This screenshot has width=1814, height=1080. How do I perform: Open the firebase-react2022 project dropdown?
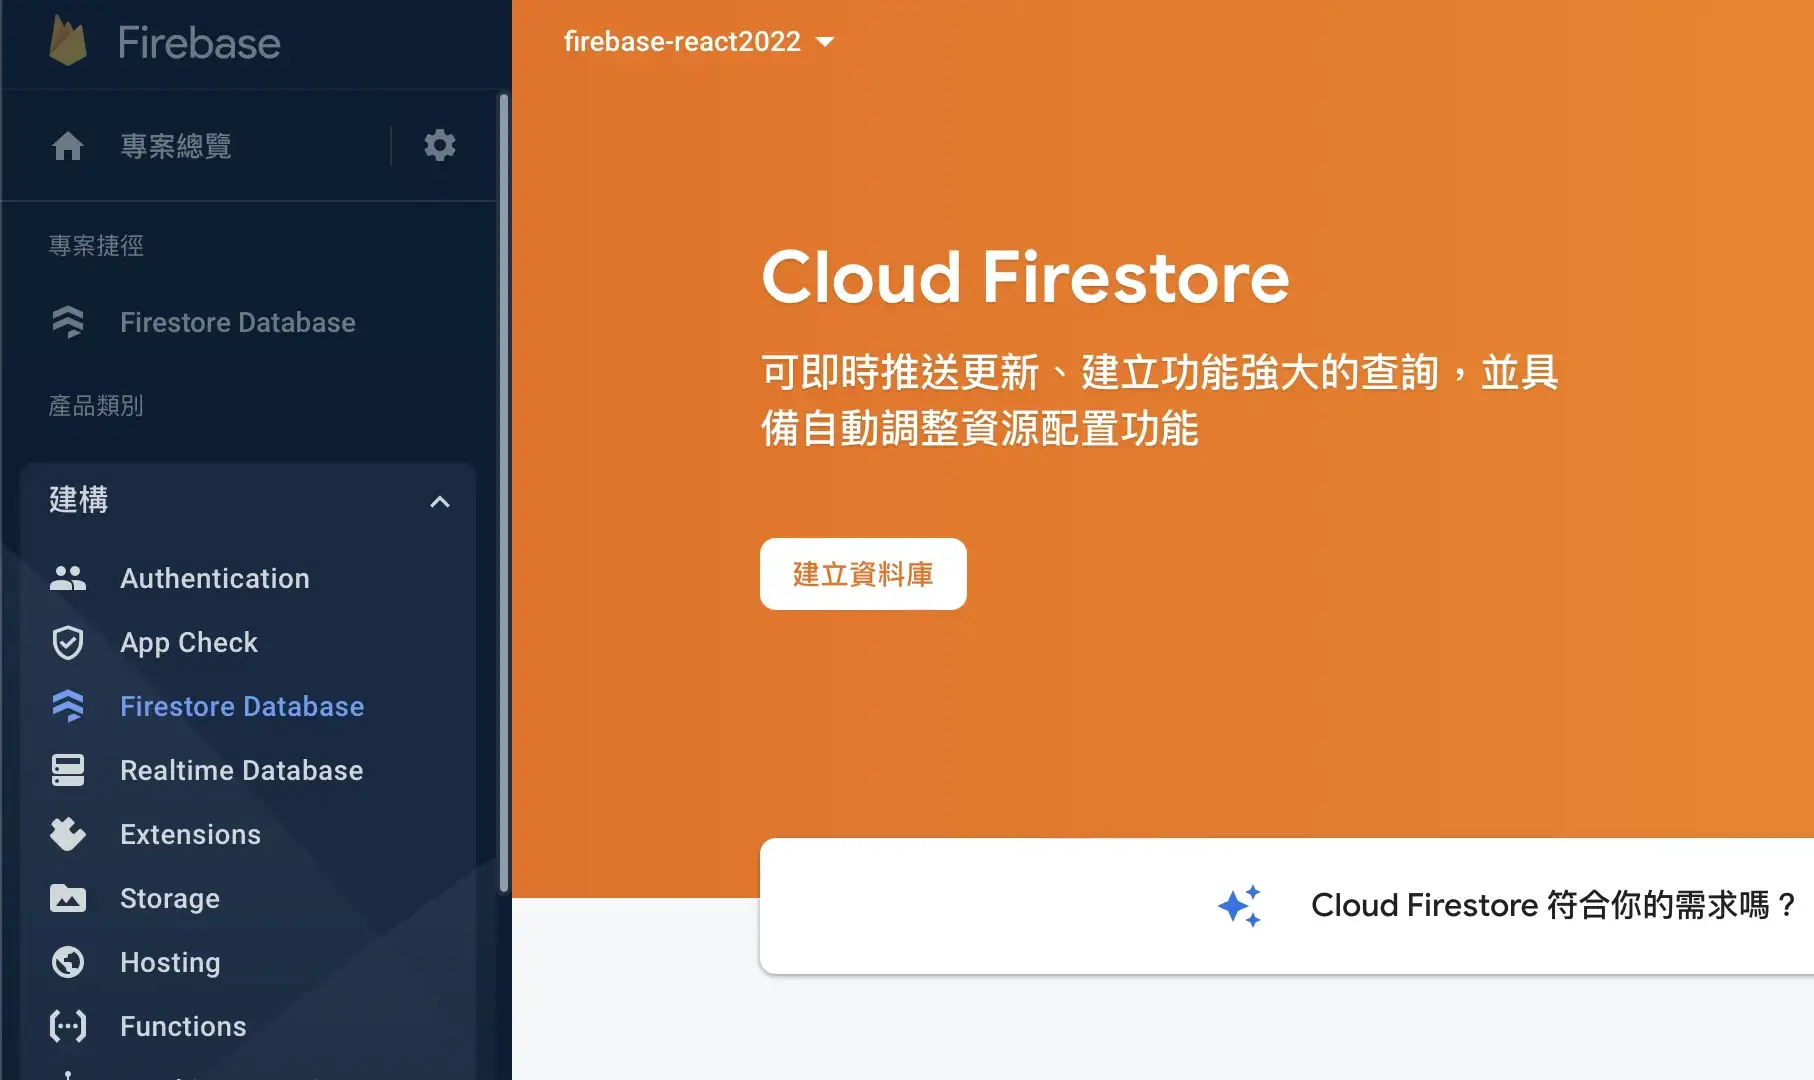tap(700, 41)
